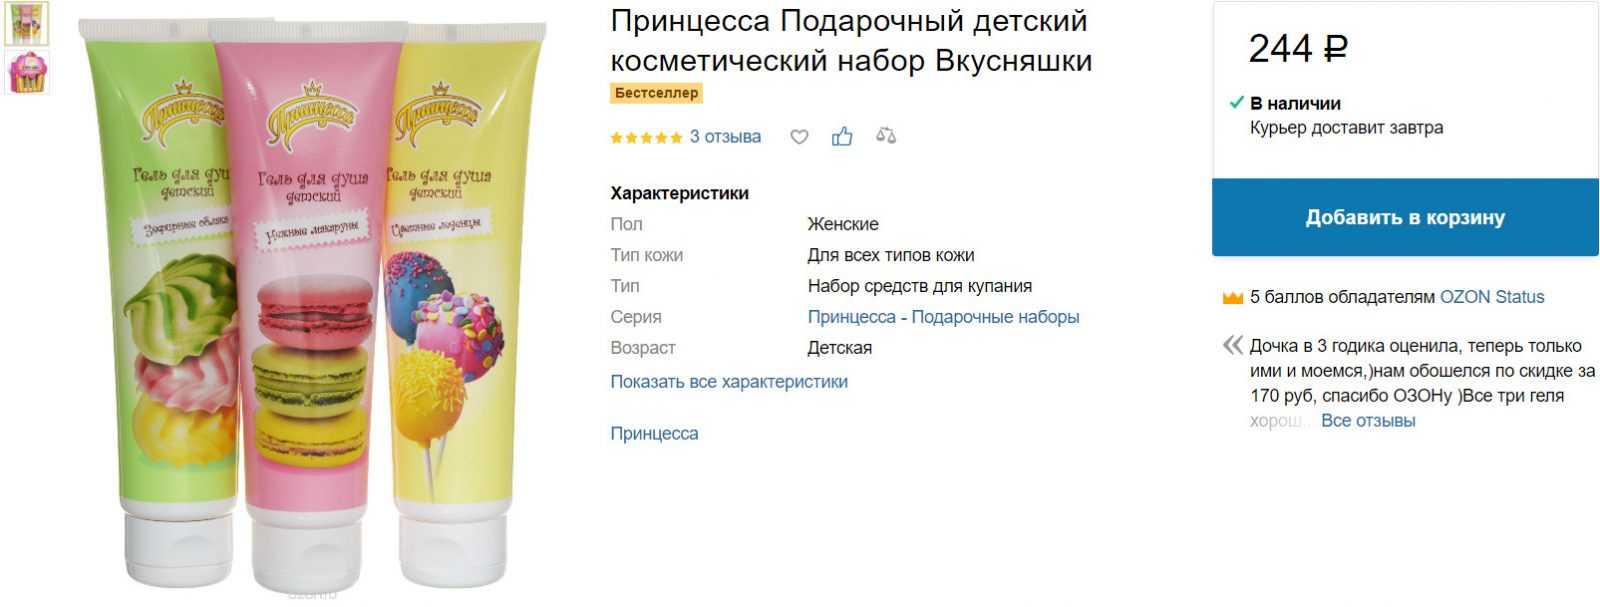
Task: Click the orange crown OZON Status icon
Action: (x=1232, y=297)
